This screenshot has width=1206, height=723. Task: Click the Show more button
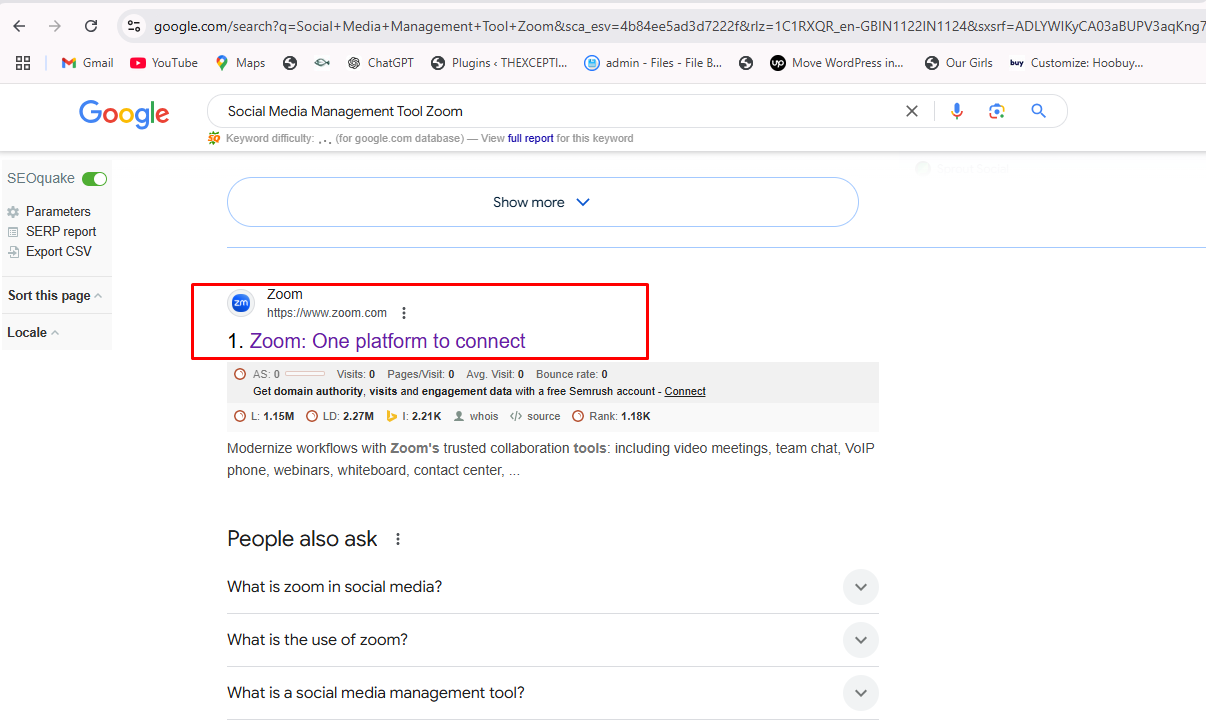(542, 202)
